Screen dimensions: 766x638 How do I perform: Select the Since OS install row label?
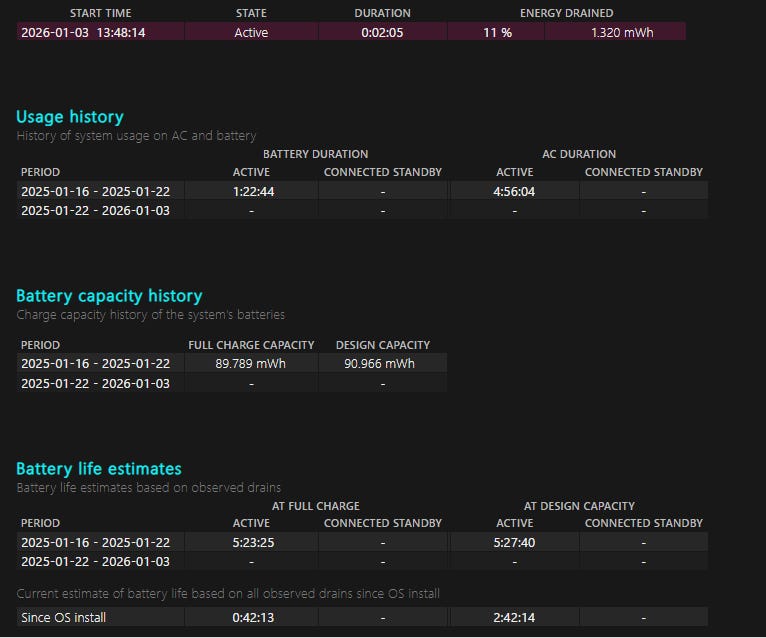[63, 617]
